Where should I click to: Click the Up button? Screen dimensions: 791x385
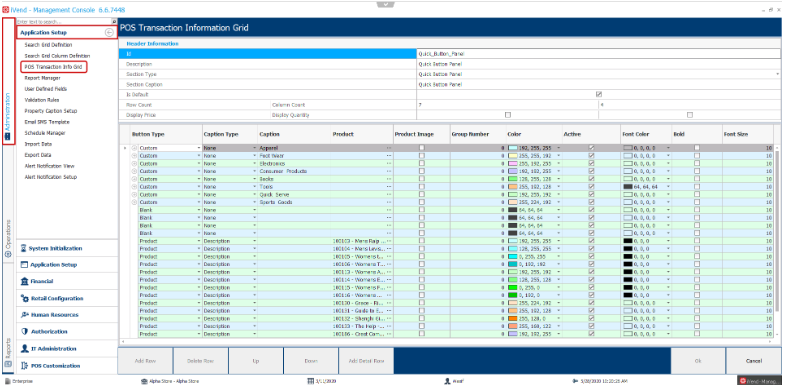(x=256, y=361)
